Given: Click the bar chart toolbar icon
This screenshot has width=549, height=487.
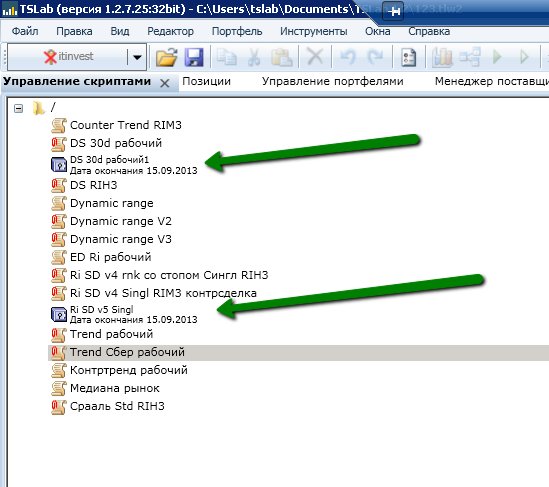Looking at the screenshot, I should pyautogui.click(x=442, y=57).
